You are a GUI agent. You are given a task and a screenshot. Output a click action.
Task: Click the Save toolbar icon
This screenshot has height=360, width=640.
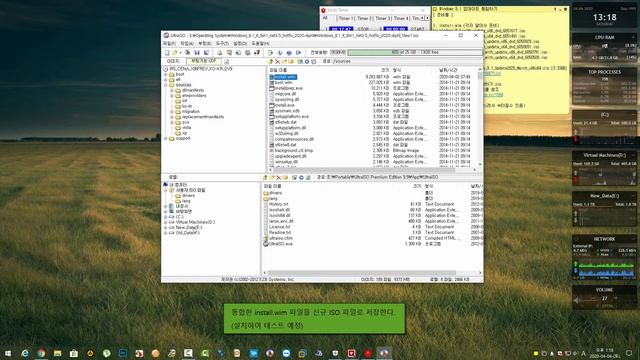(197, 53)
